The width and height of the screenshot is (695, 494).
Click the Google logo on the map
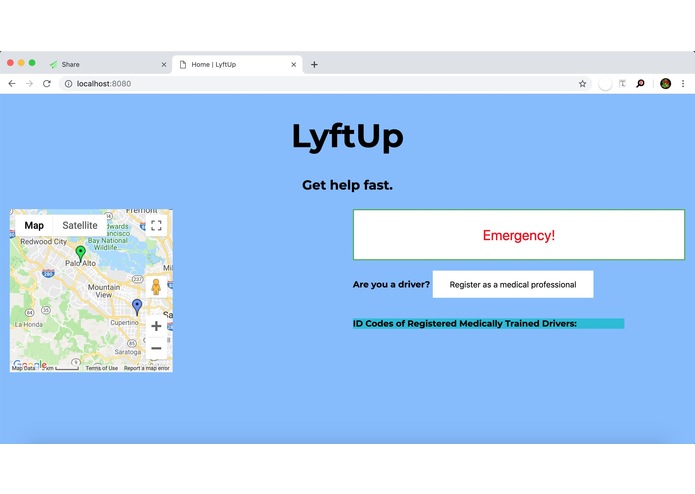click(30, 364)
